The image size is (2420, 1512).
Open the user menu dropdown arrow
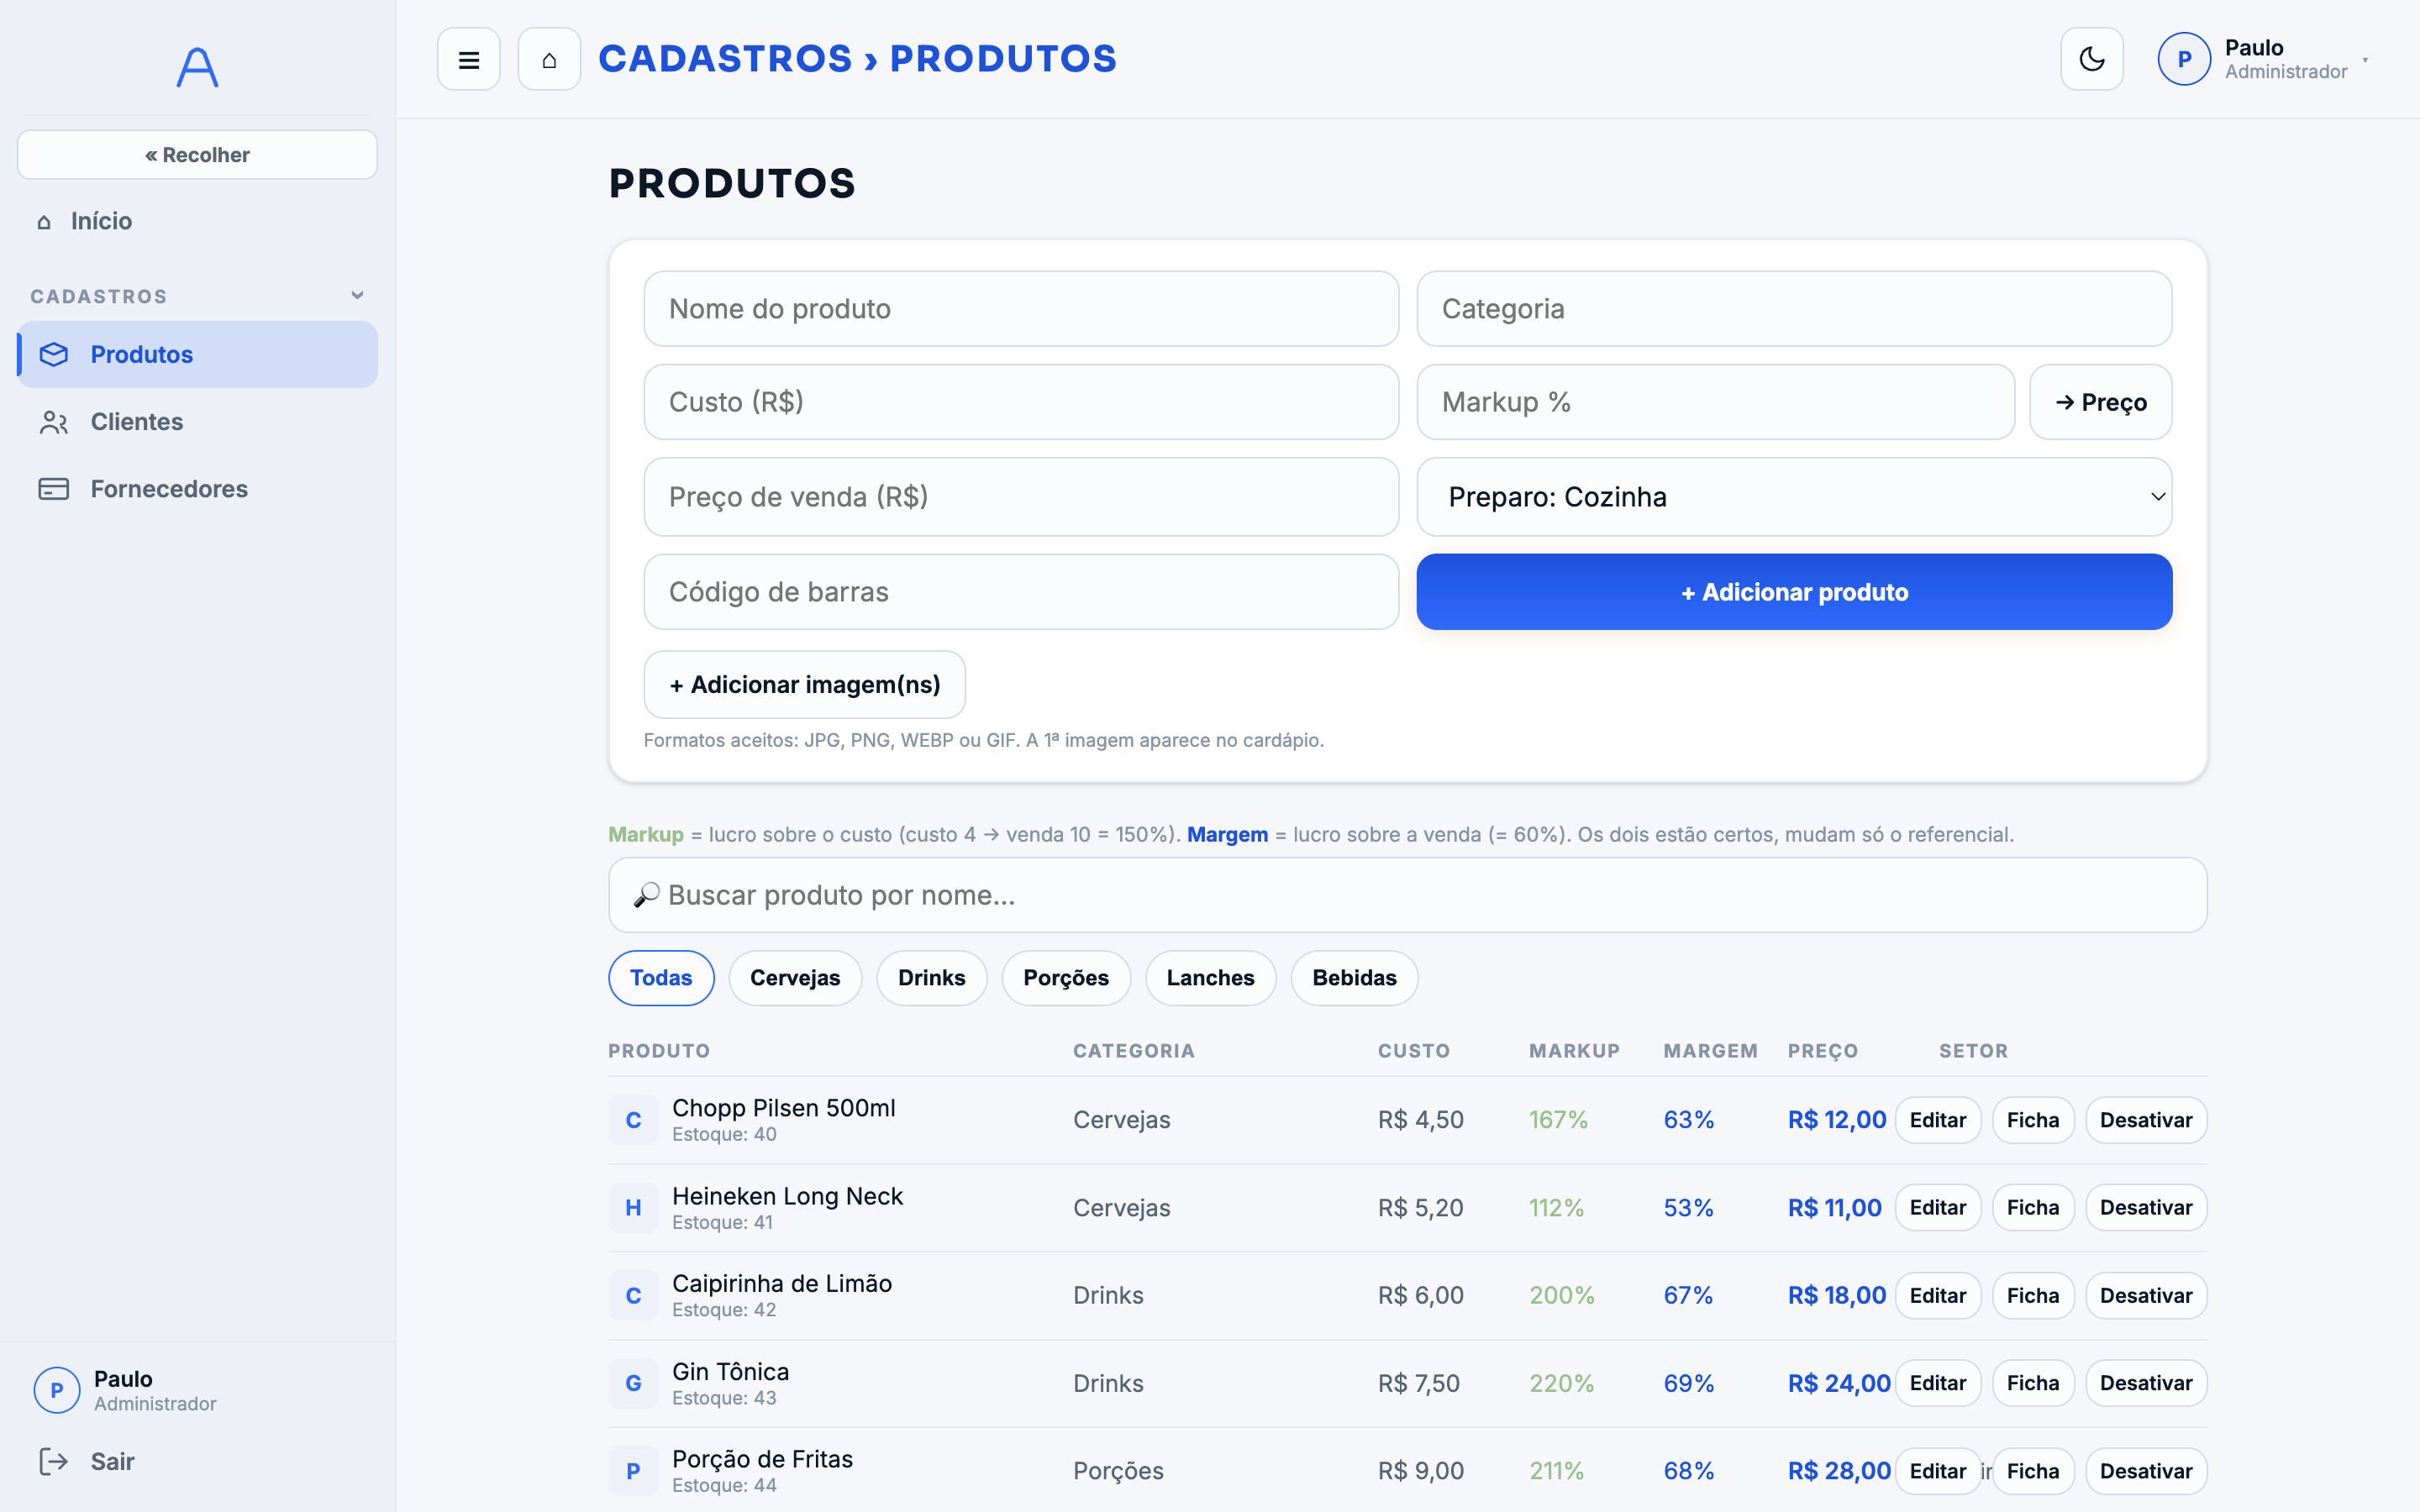[2365, 60]
